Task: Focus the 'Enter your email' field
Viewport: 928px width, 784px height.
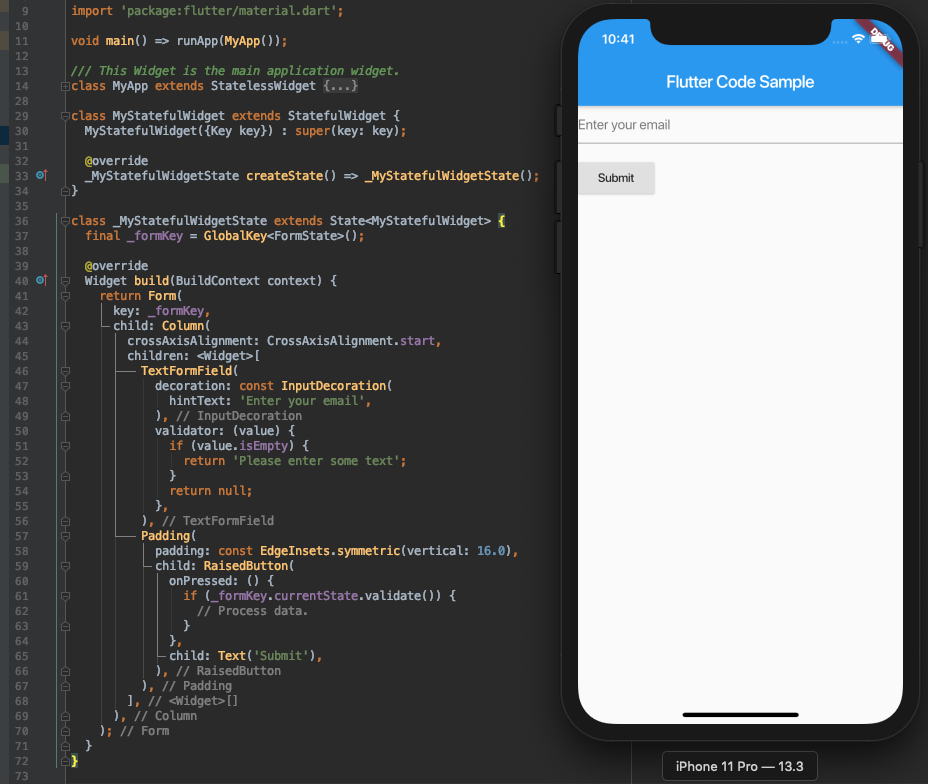Action: point(740,125)
